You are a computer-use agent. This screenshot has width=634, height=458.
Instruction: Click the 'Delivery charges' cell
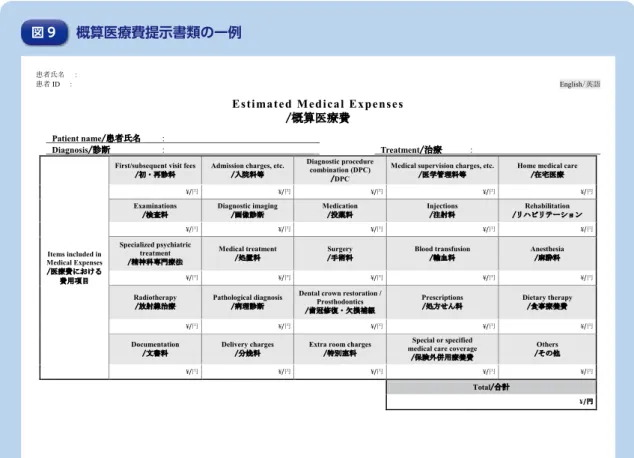tap(247, 349)
